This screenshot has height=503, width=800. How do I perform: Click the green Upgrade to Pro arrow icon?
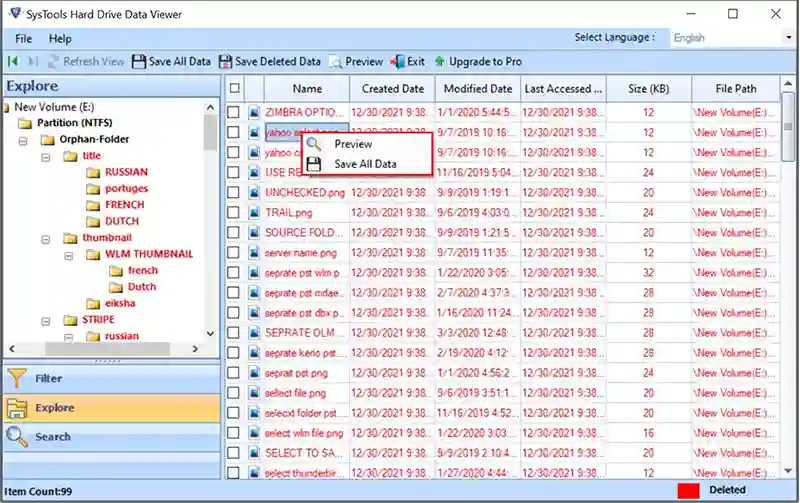coord(439,62)
